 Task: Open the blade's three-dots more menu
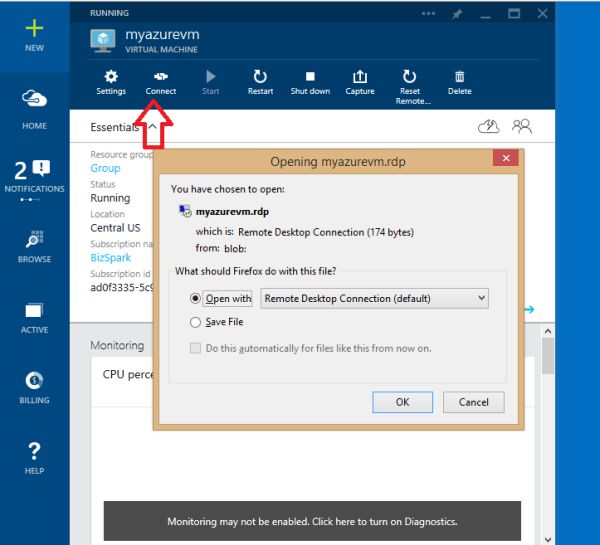(428, 14)
